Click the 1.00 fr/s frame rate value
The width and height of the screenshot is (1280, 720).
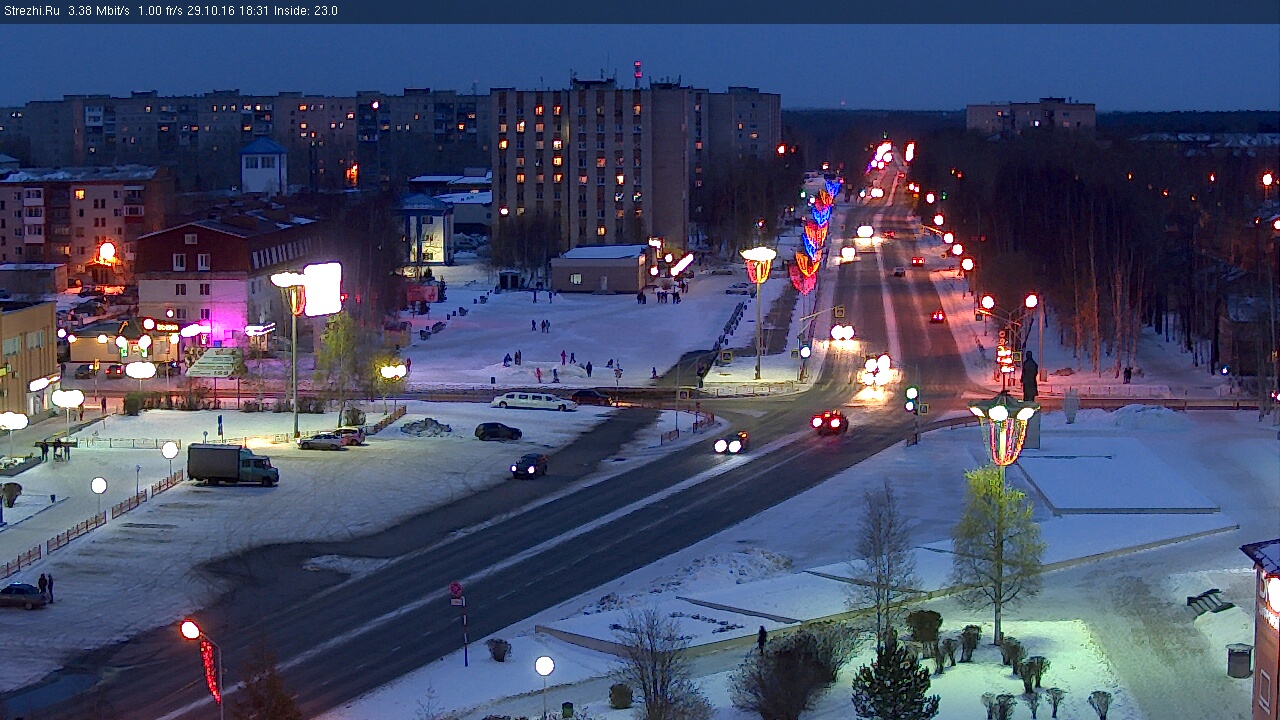point(160,11)
